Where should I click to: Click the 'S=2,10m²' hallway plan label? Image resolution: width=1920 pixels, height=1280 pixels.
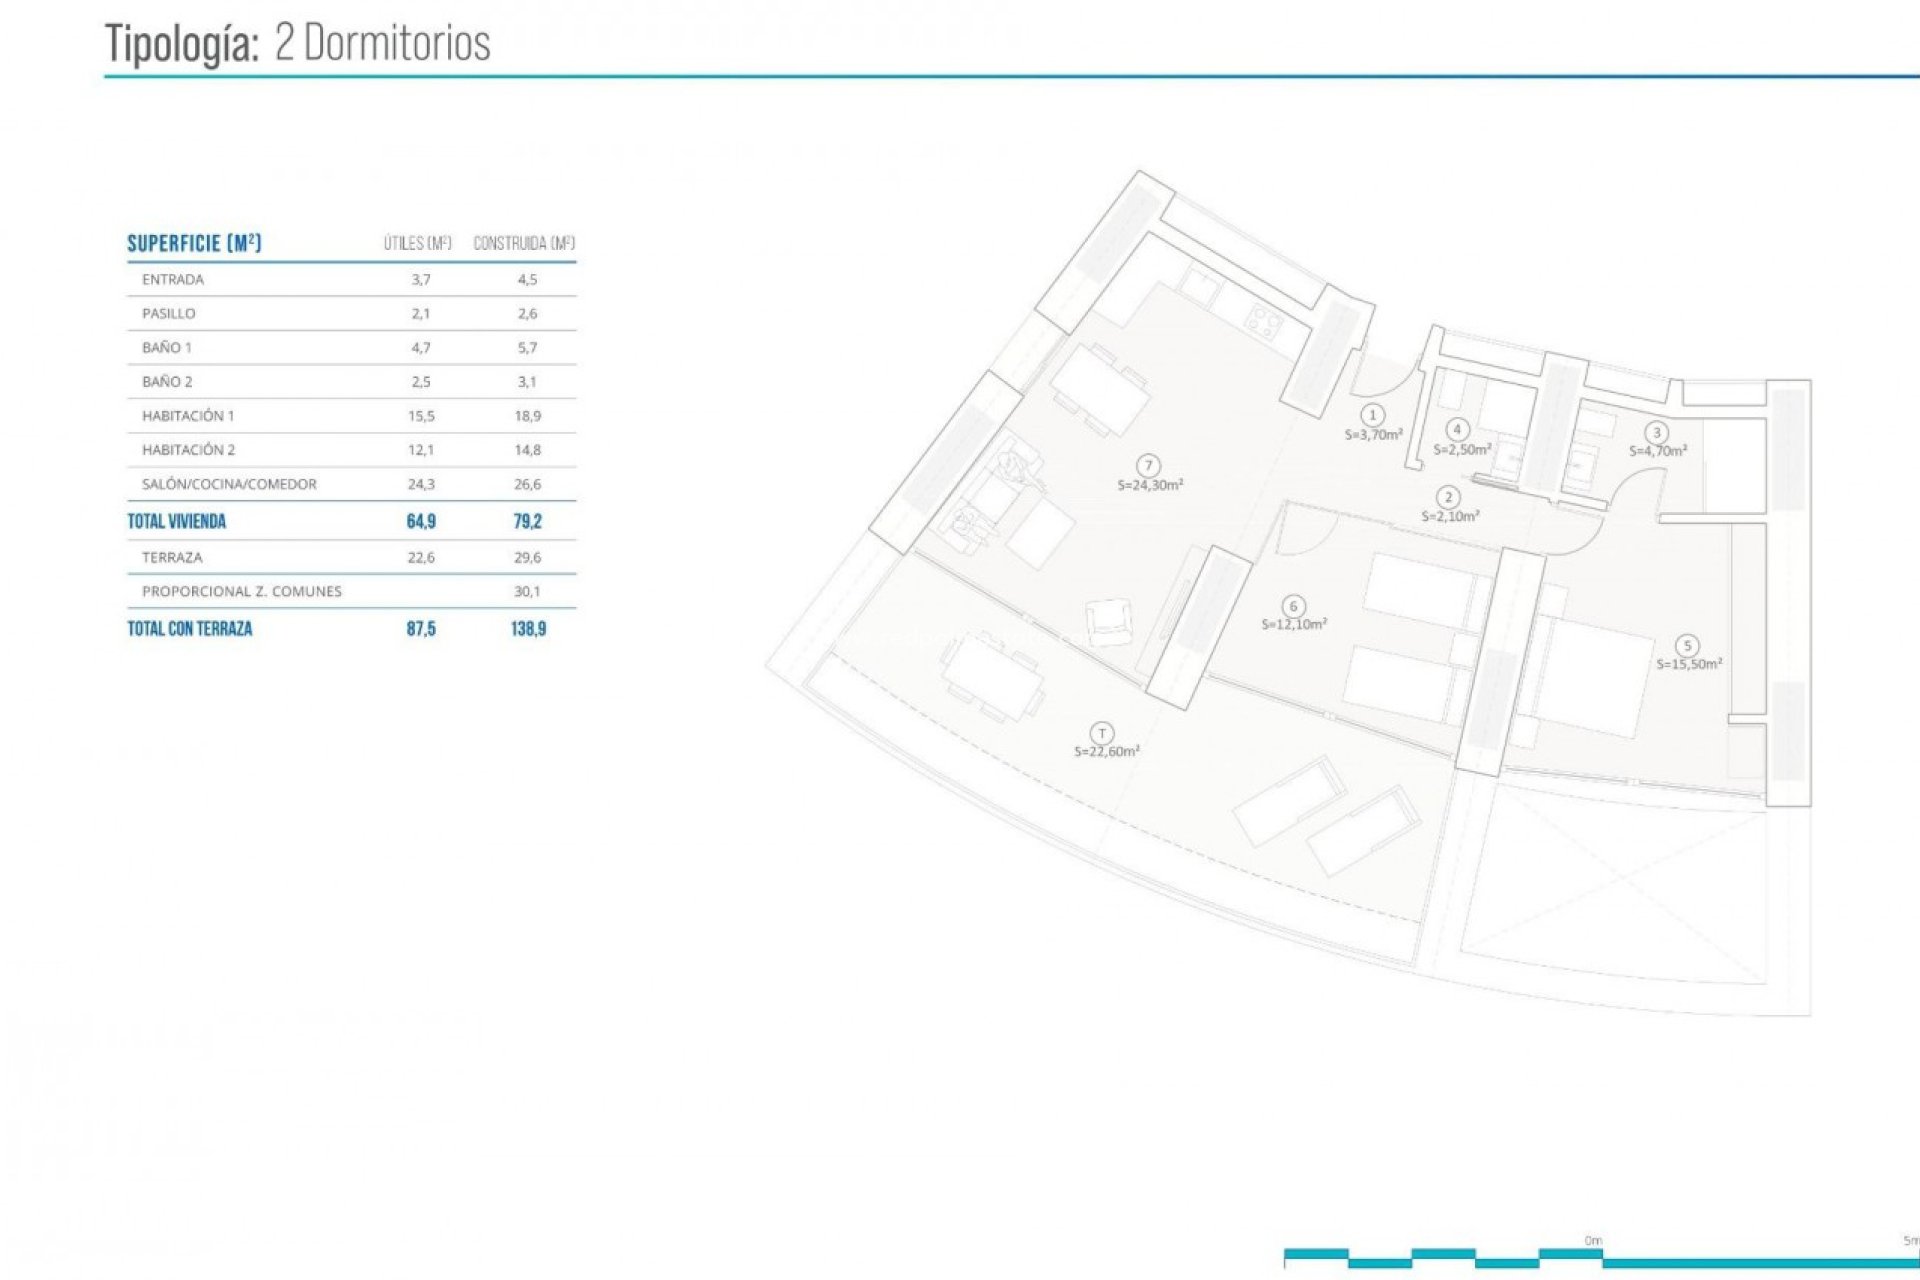pos(1450,517)
